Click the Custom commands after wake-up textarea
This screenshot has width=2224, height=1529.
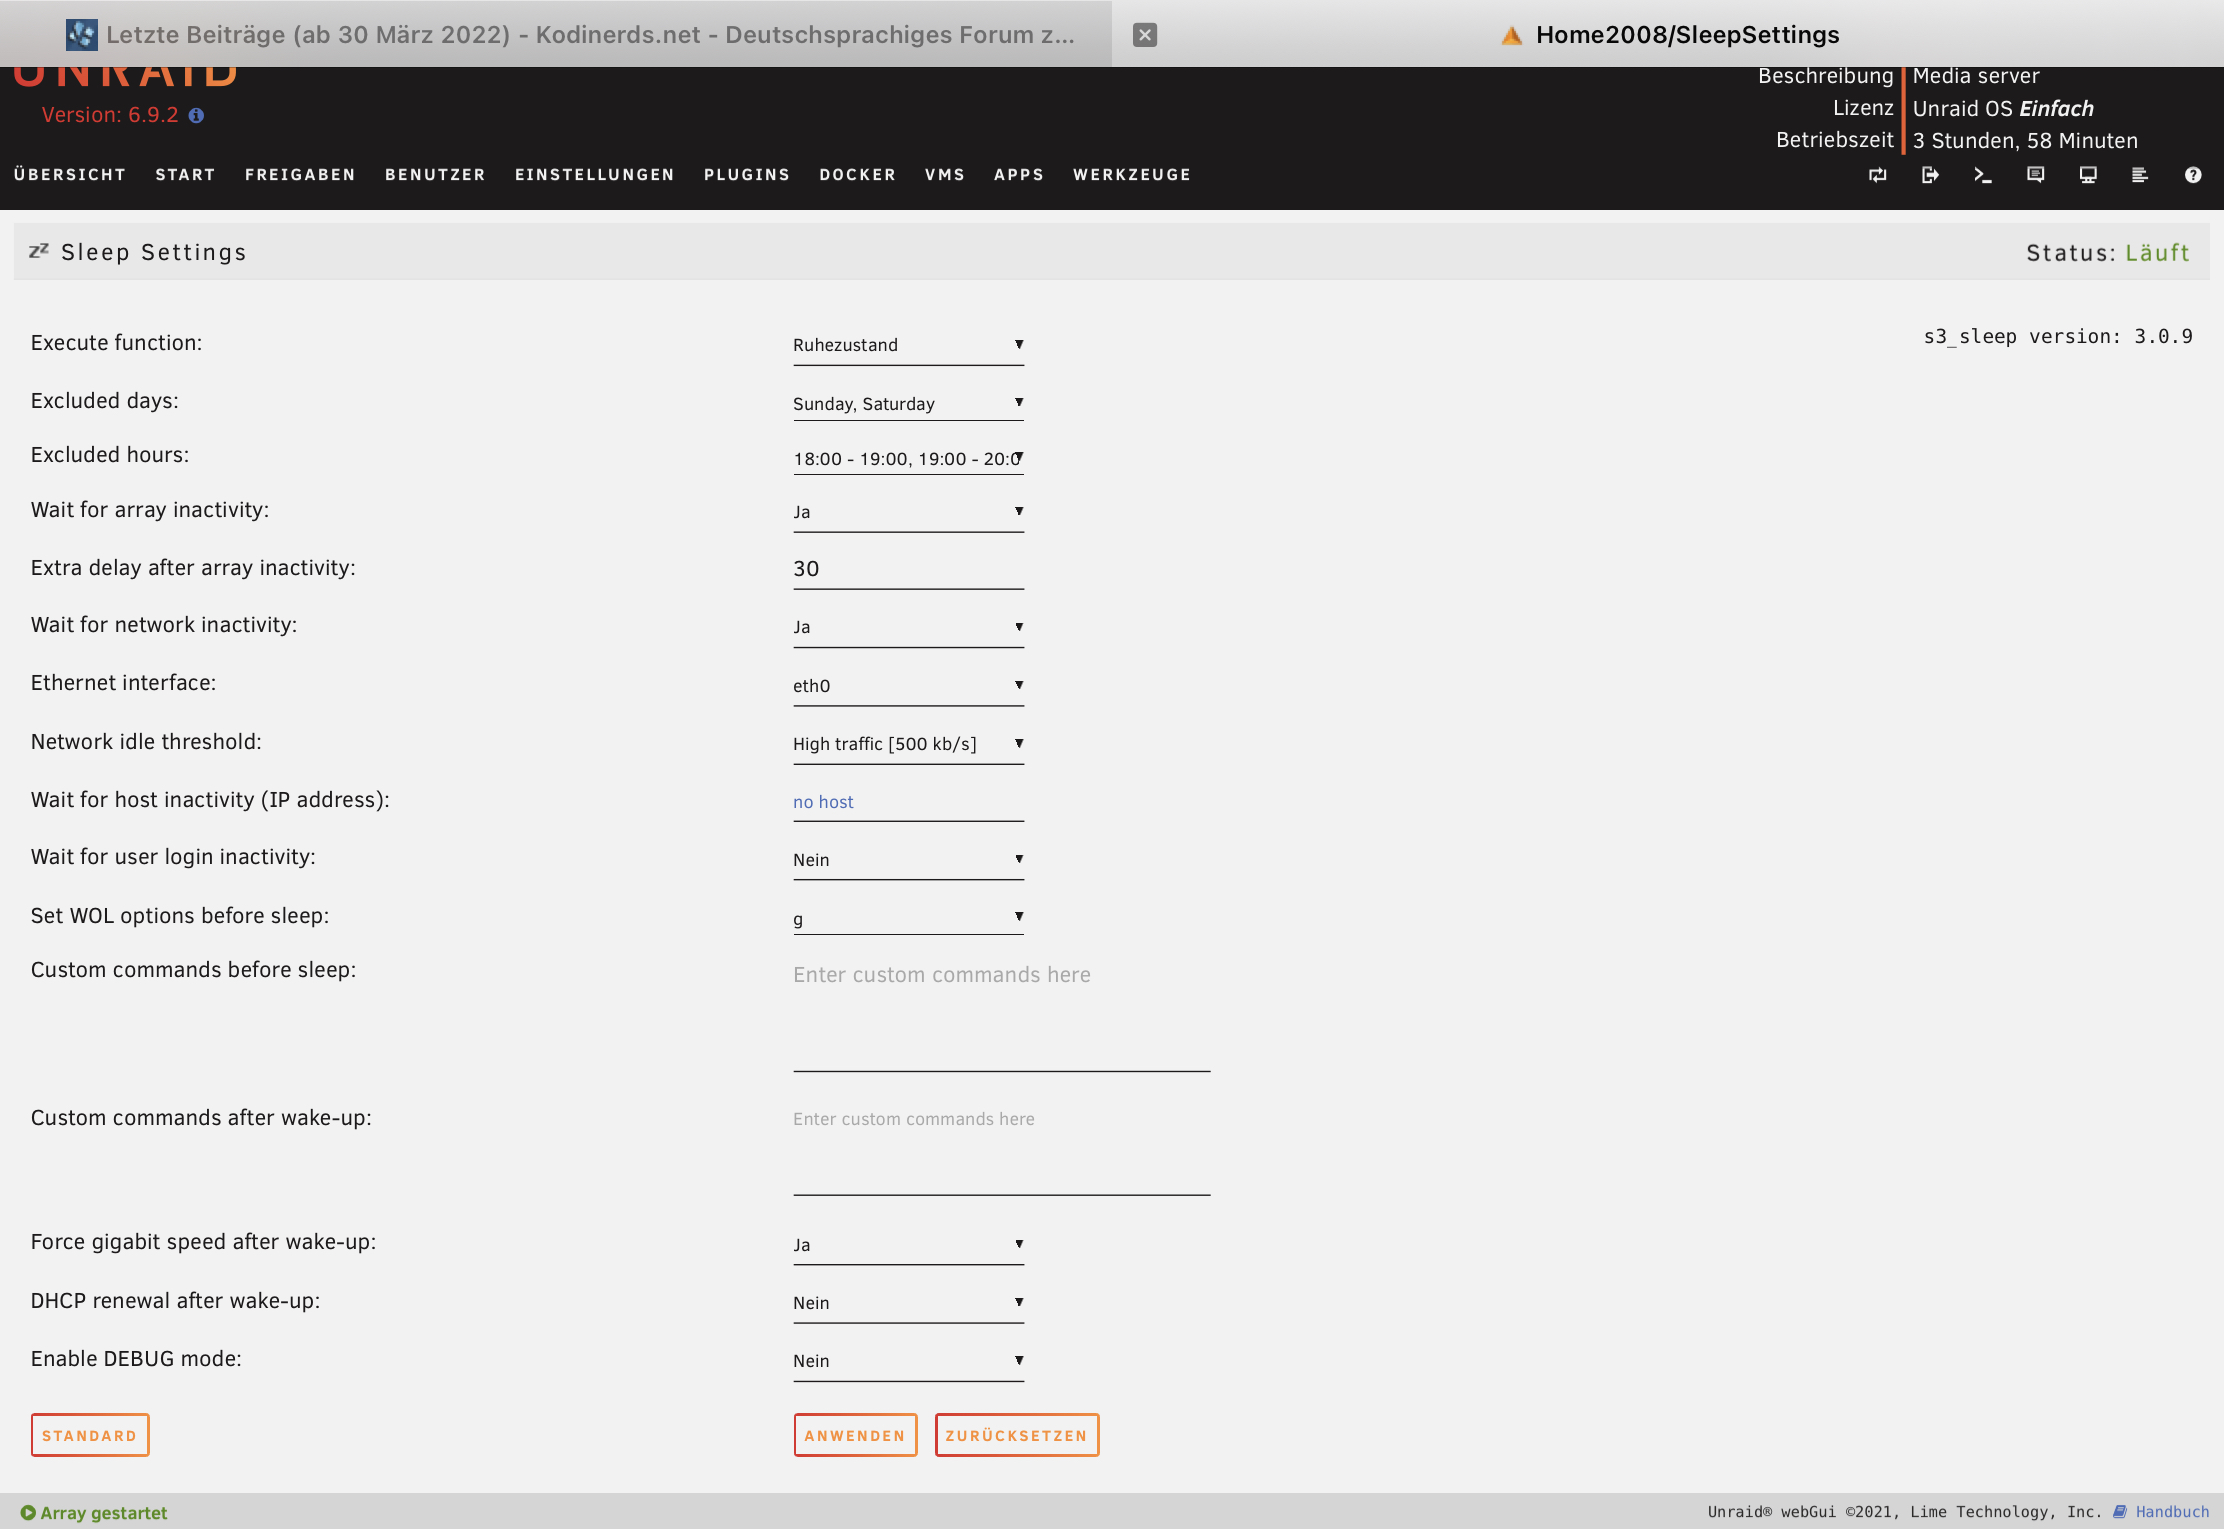(1001, 1150)
